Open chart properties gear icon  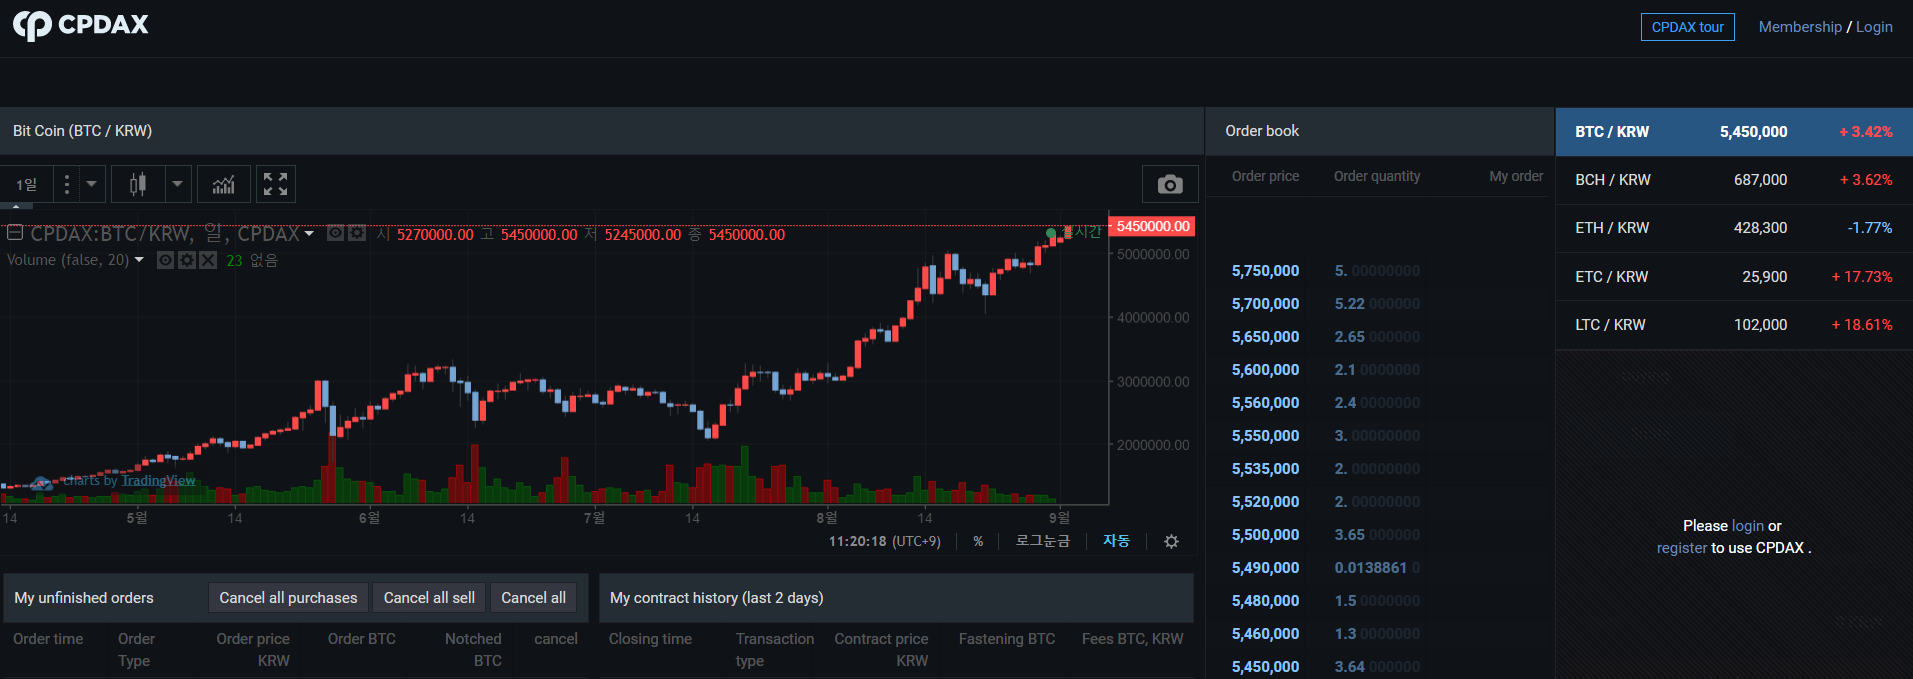(1171, 541)
